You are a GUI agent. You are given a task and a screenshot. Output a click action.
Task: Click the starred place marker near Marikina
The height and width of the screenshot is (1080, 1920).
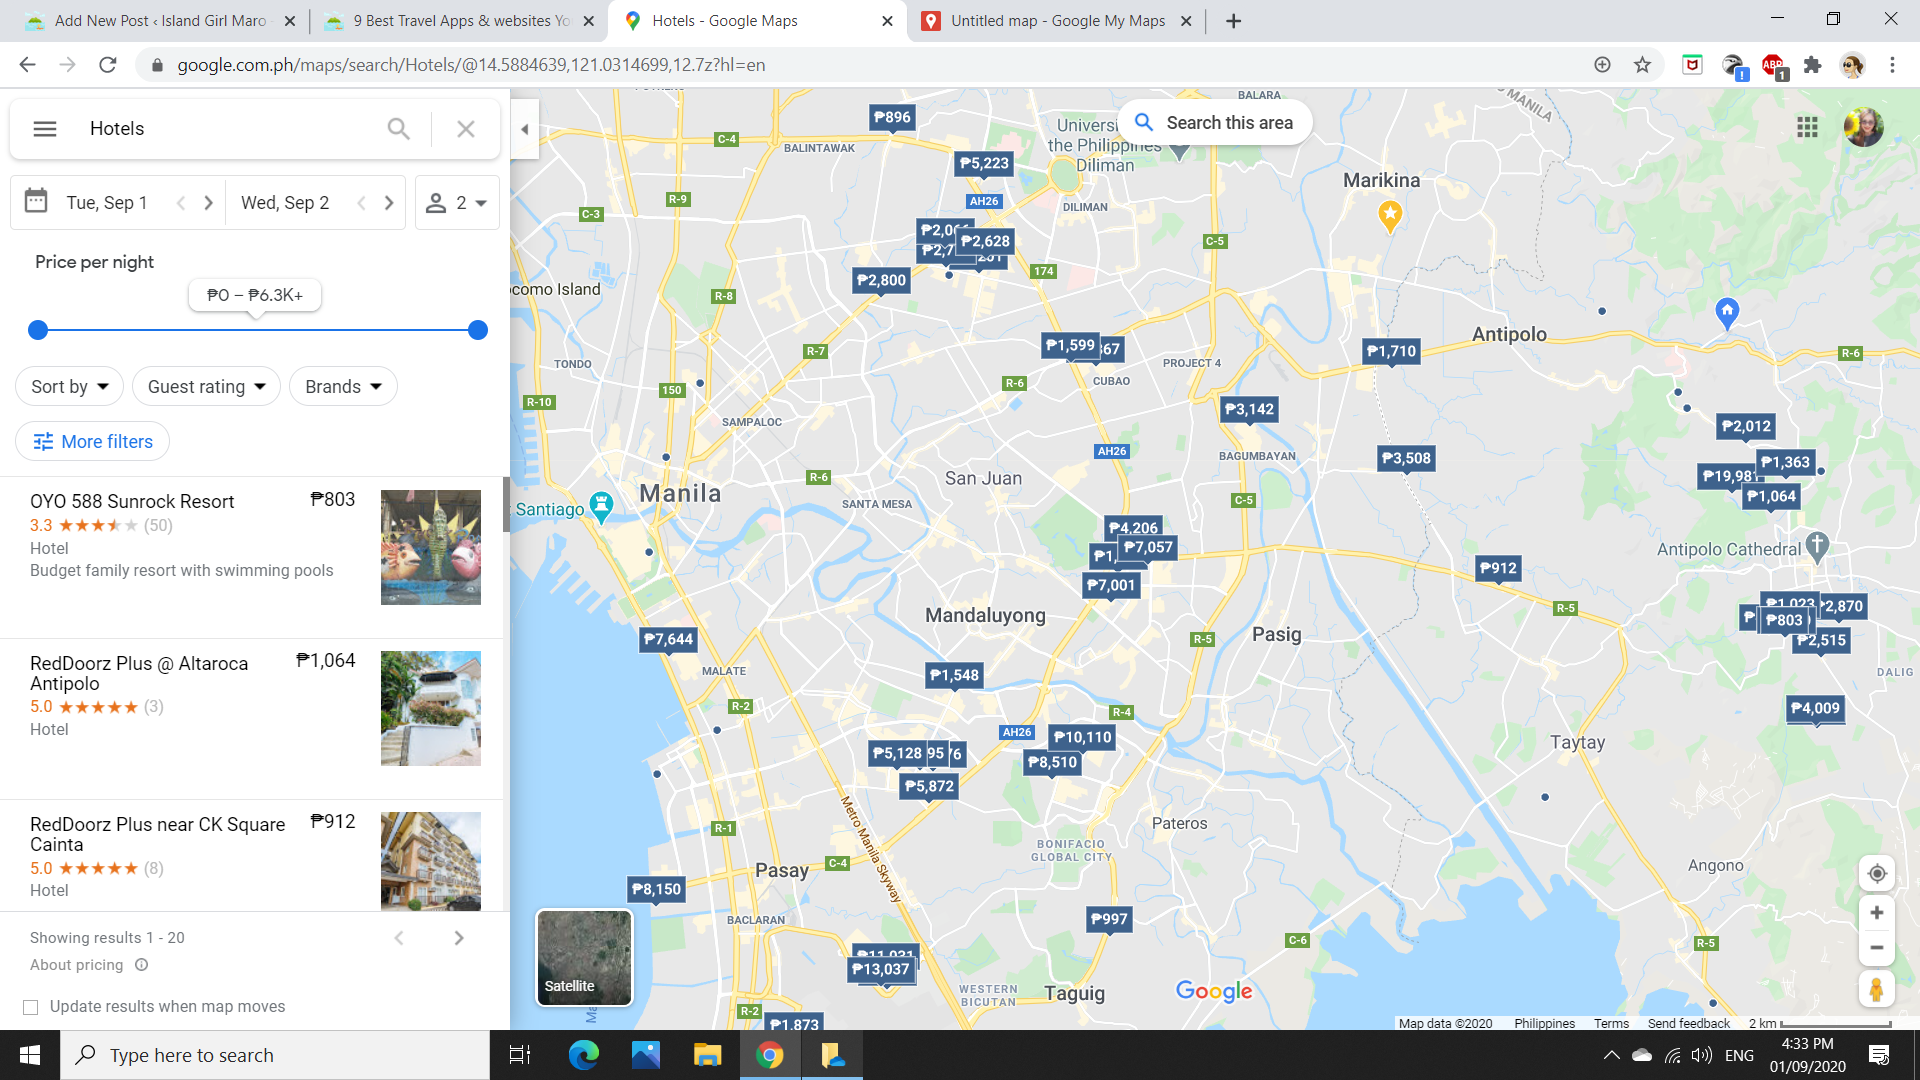[x=1390, y=215]
